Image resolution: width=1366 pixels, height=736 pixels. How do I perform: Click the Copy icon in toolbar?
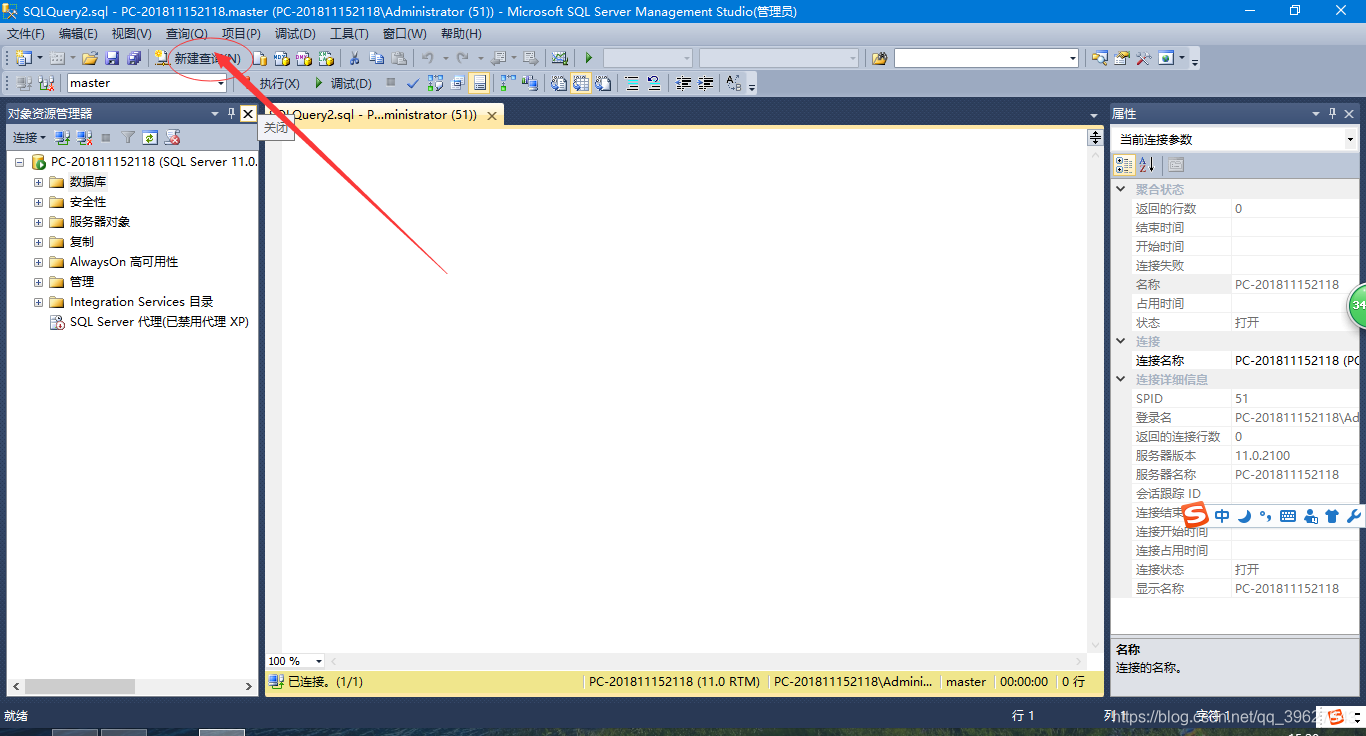[x=376, y=58]
